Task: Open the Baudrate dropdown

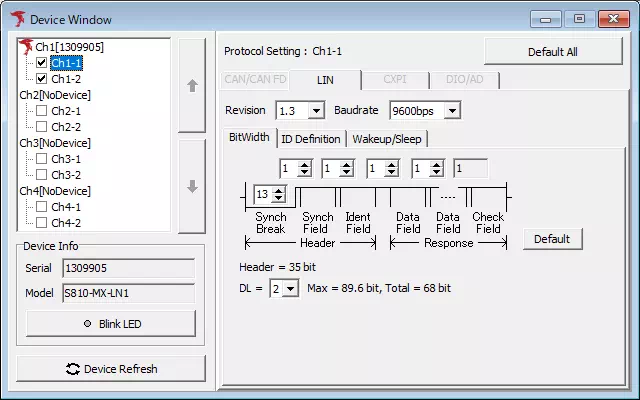Action: coord(451,110)
